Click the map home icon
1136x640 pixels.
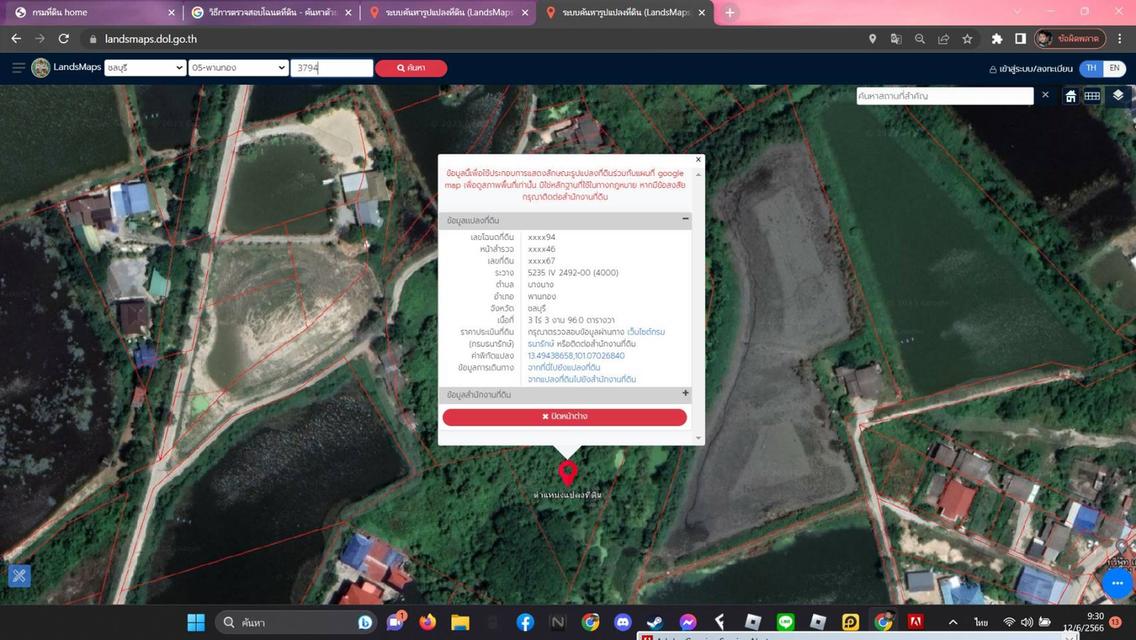tap(1070, 96)
